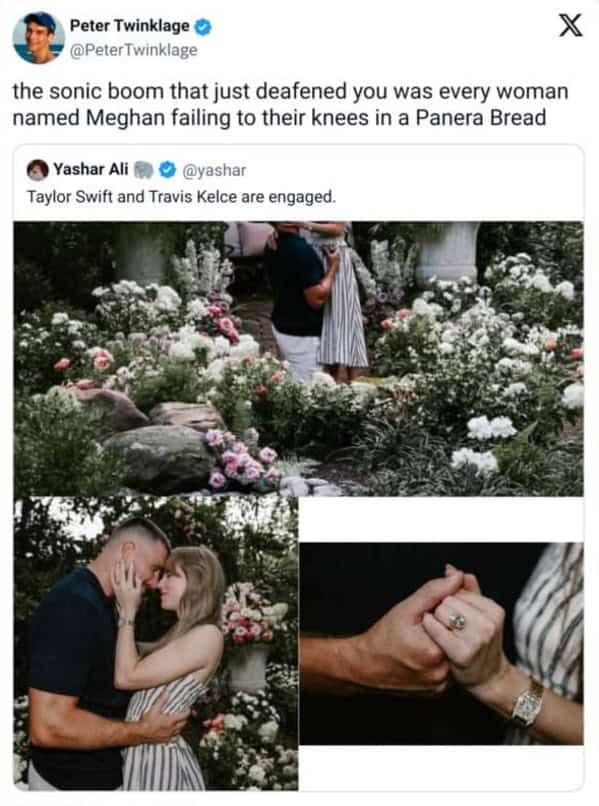
Task: Click the quoted text about Taylor Swift engagement
Action: point(181,197)
